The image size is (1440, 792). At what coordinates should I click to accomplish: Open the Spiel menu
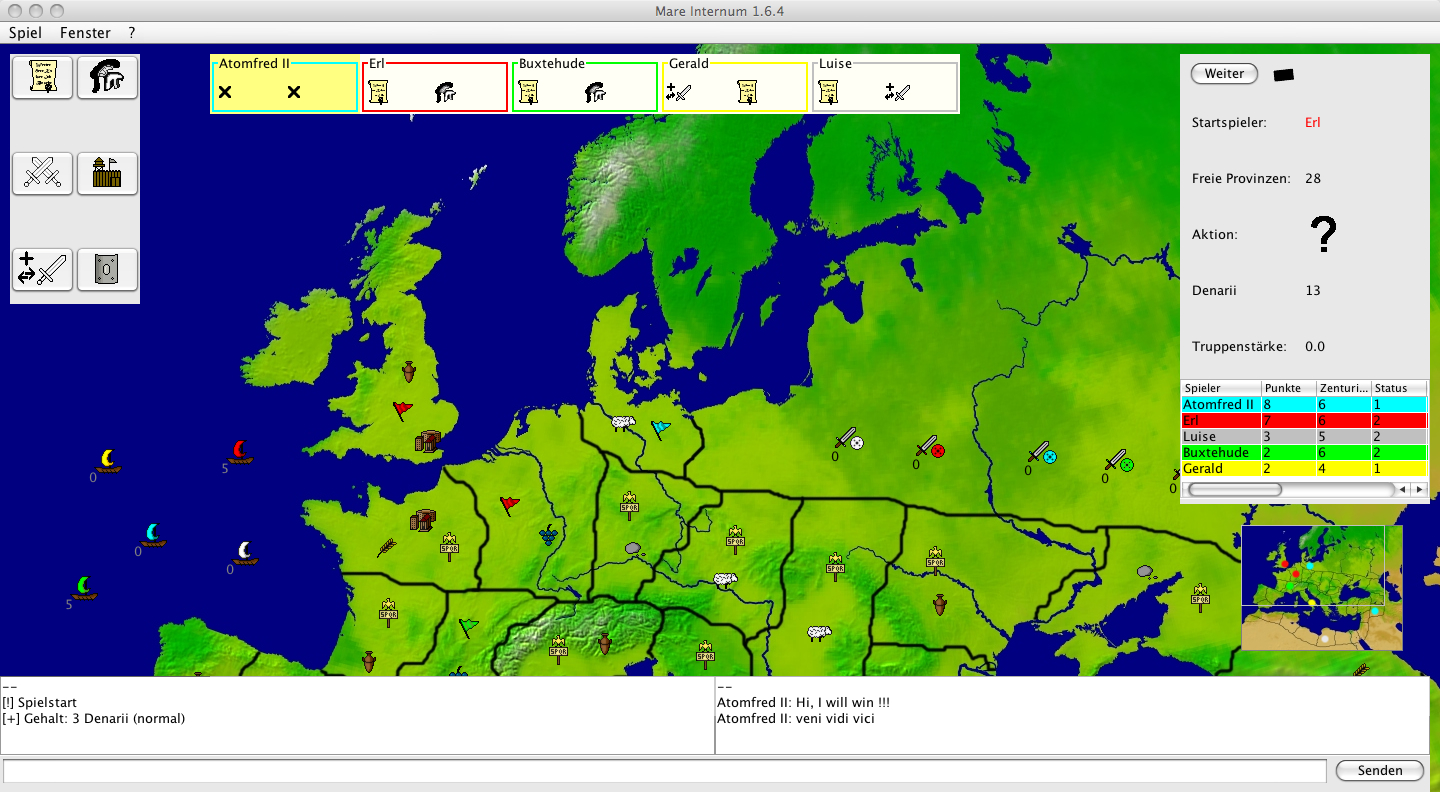pyautogui.click(x=25, y=33)
